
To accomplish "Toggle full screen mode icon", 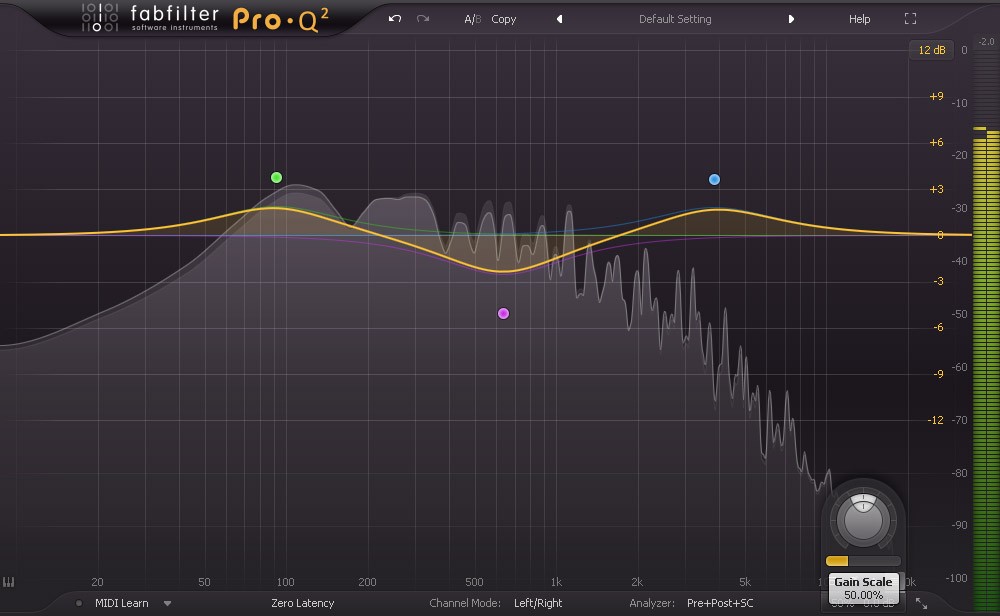I will pyautogui.click(x=910, y=19).
